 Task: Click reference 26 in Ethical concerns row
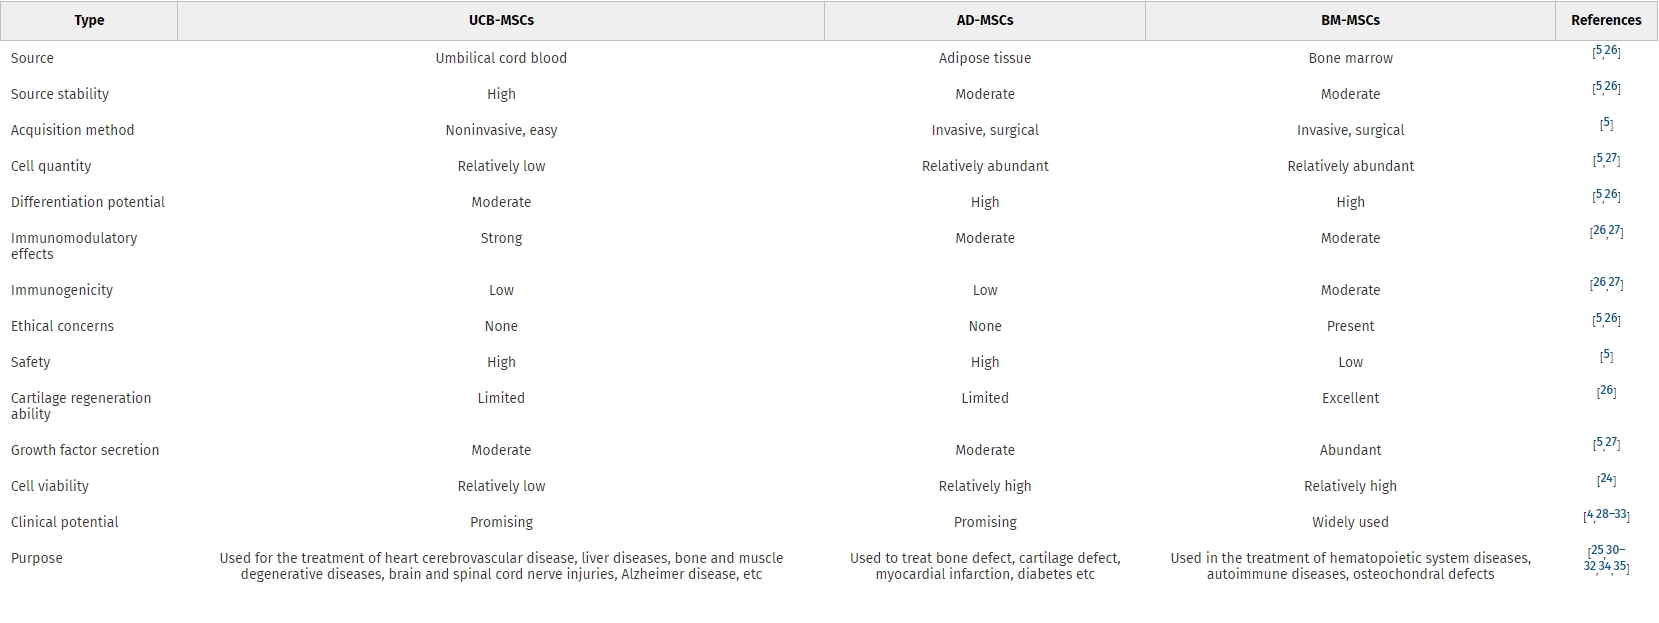tap(1611, 319)
